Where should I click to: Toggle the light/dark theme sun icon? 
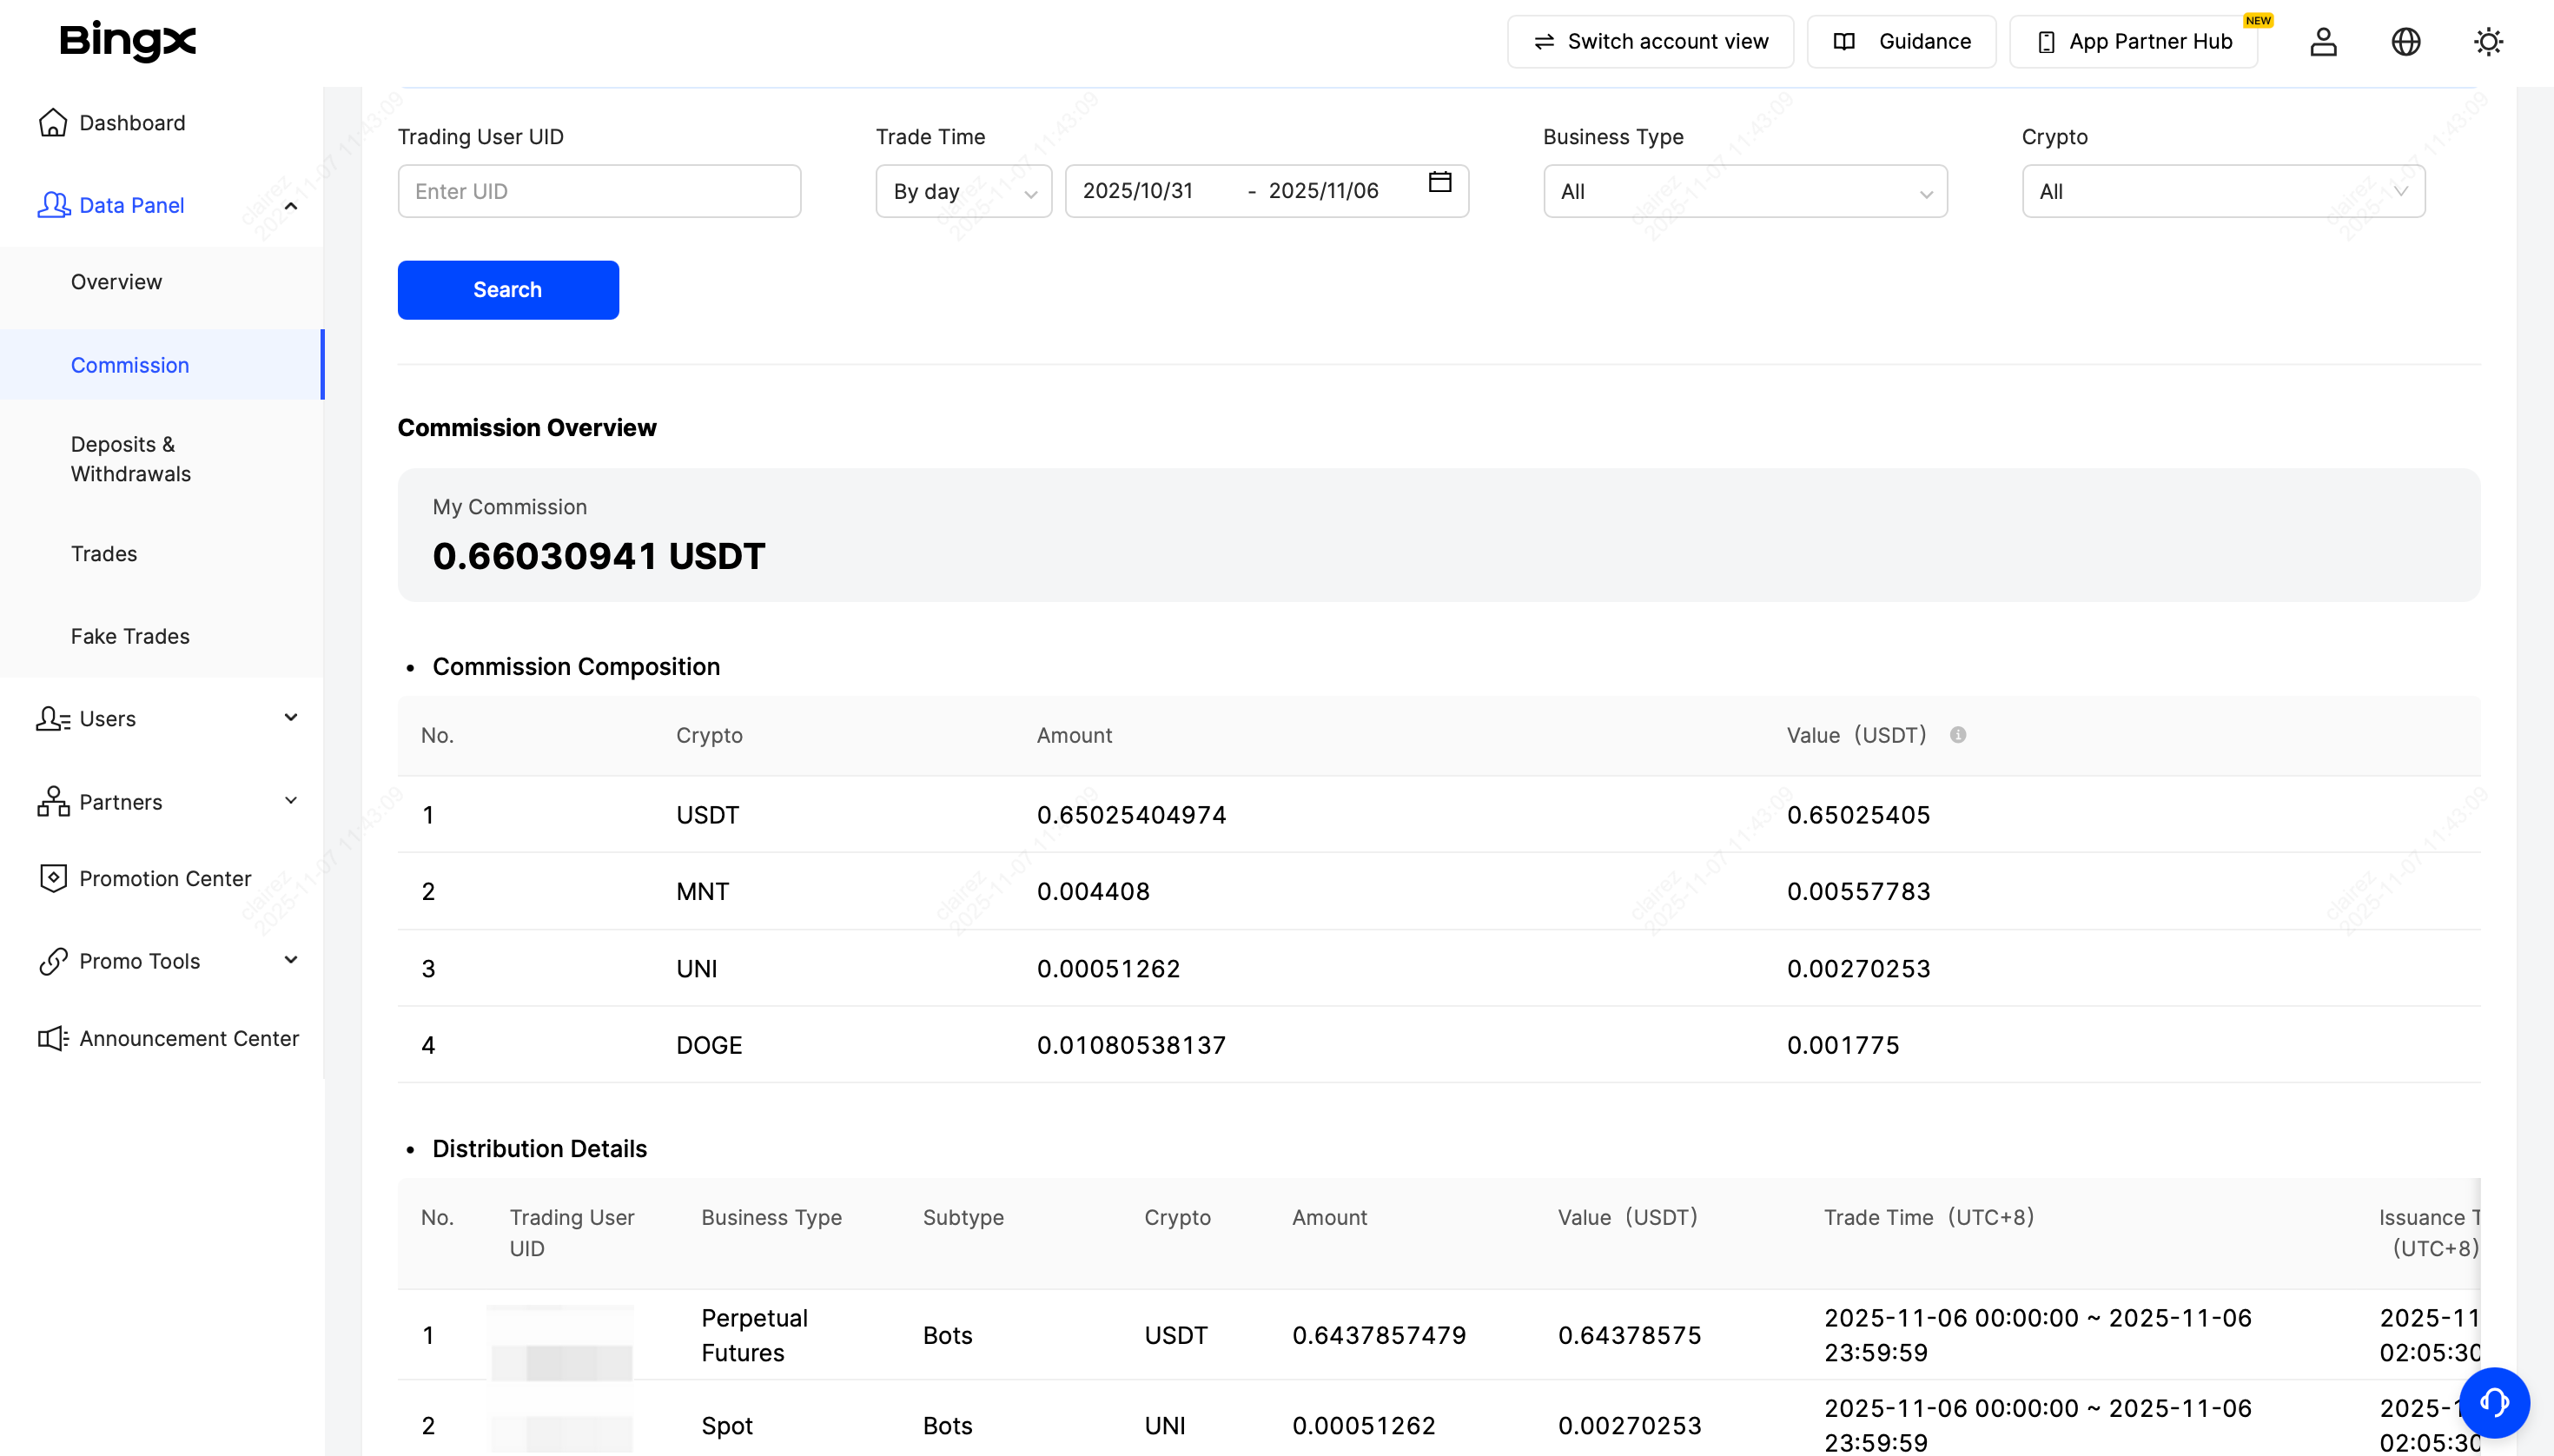pos(2488,42)
